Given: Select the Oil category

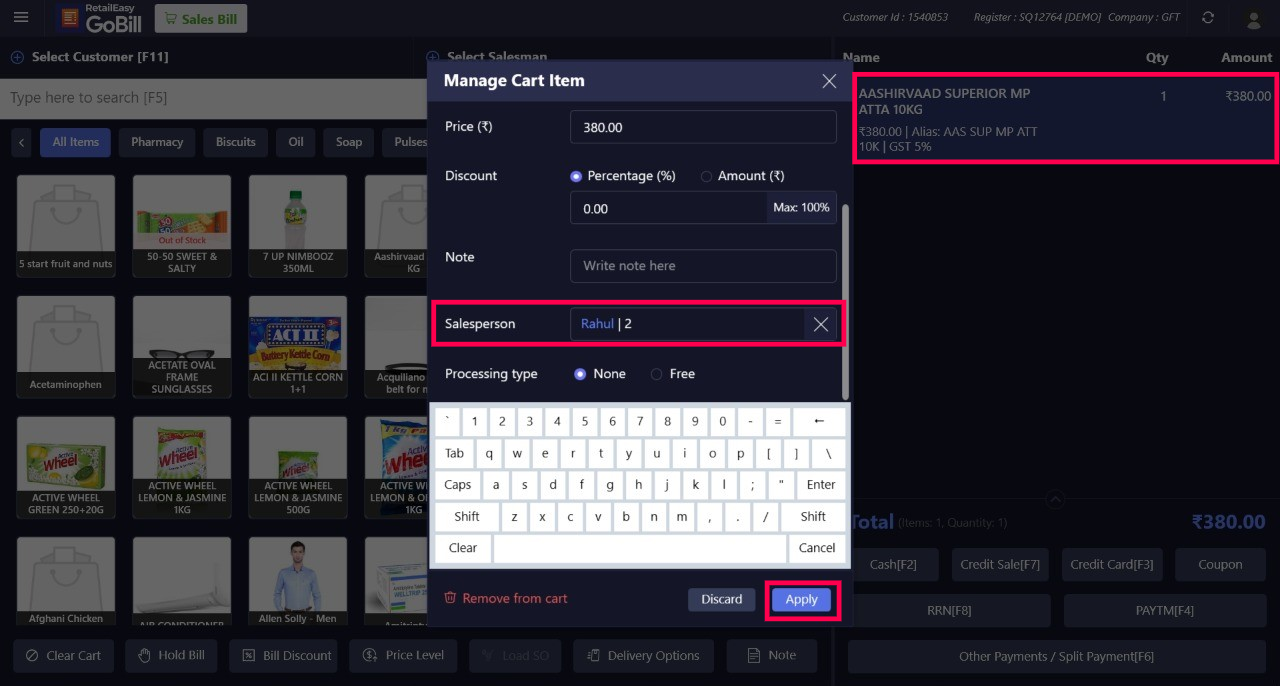Looking at the screenshot, I should coord(296,142).
